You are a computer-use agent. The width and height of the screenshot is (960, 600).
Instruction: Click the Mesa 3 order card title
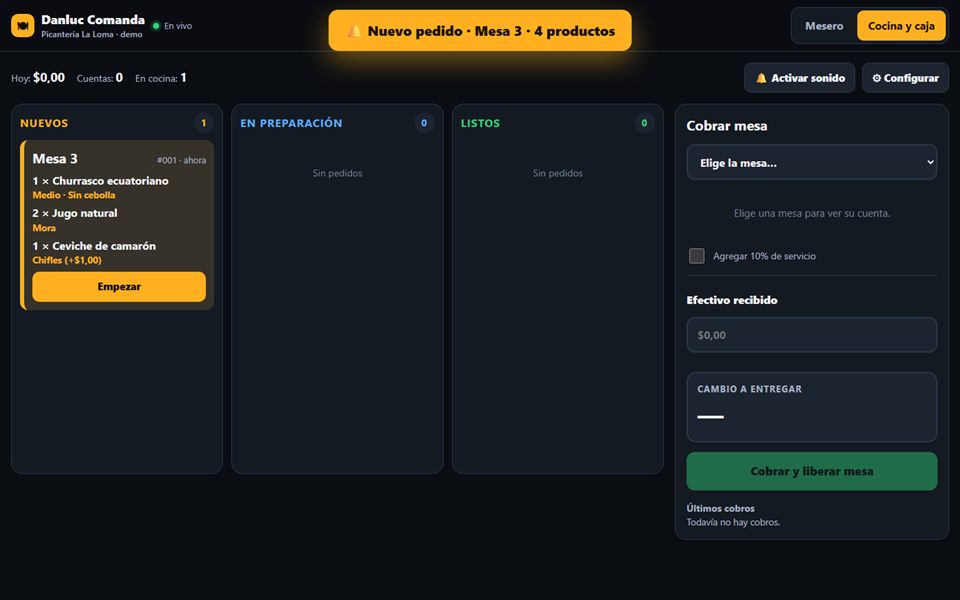55,159
